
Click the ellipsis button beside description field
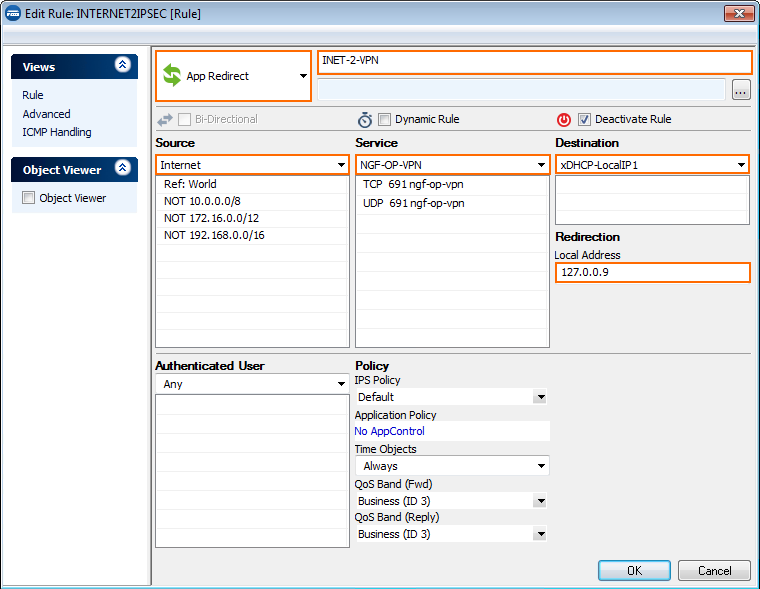click(x=741, y=90)
